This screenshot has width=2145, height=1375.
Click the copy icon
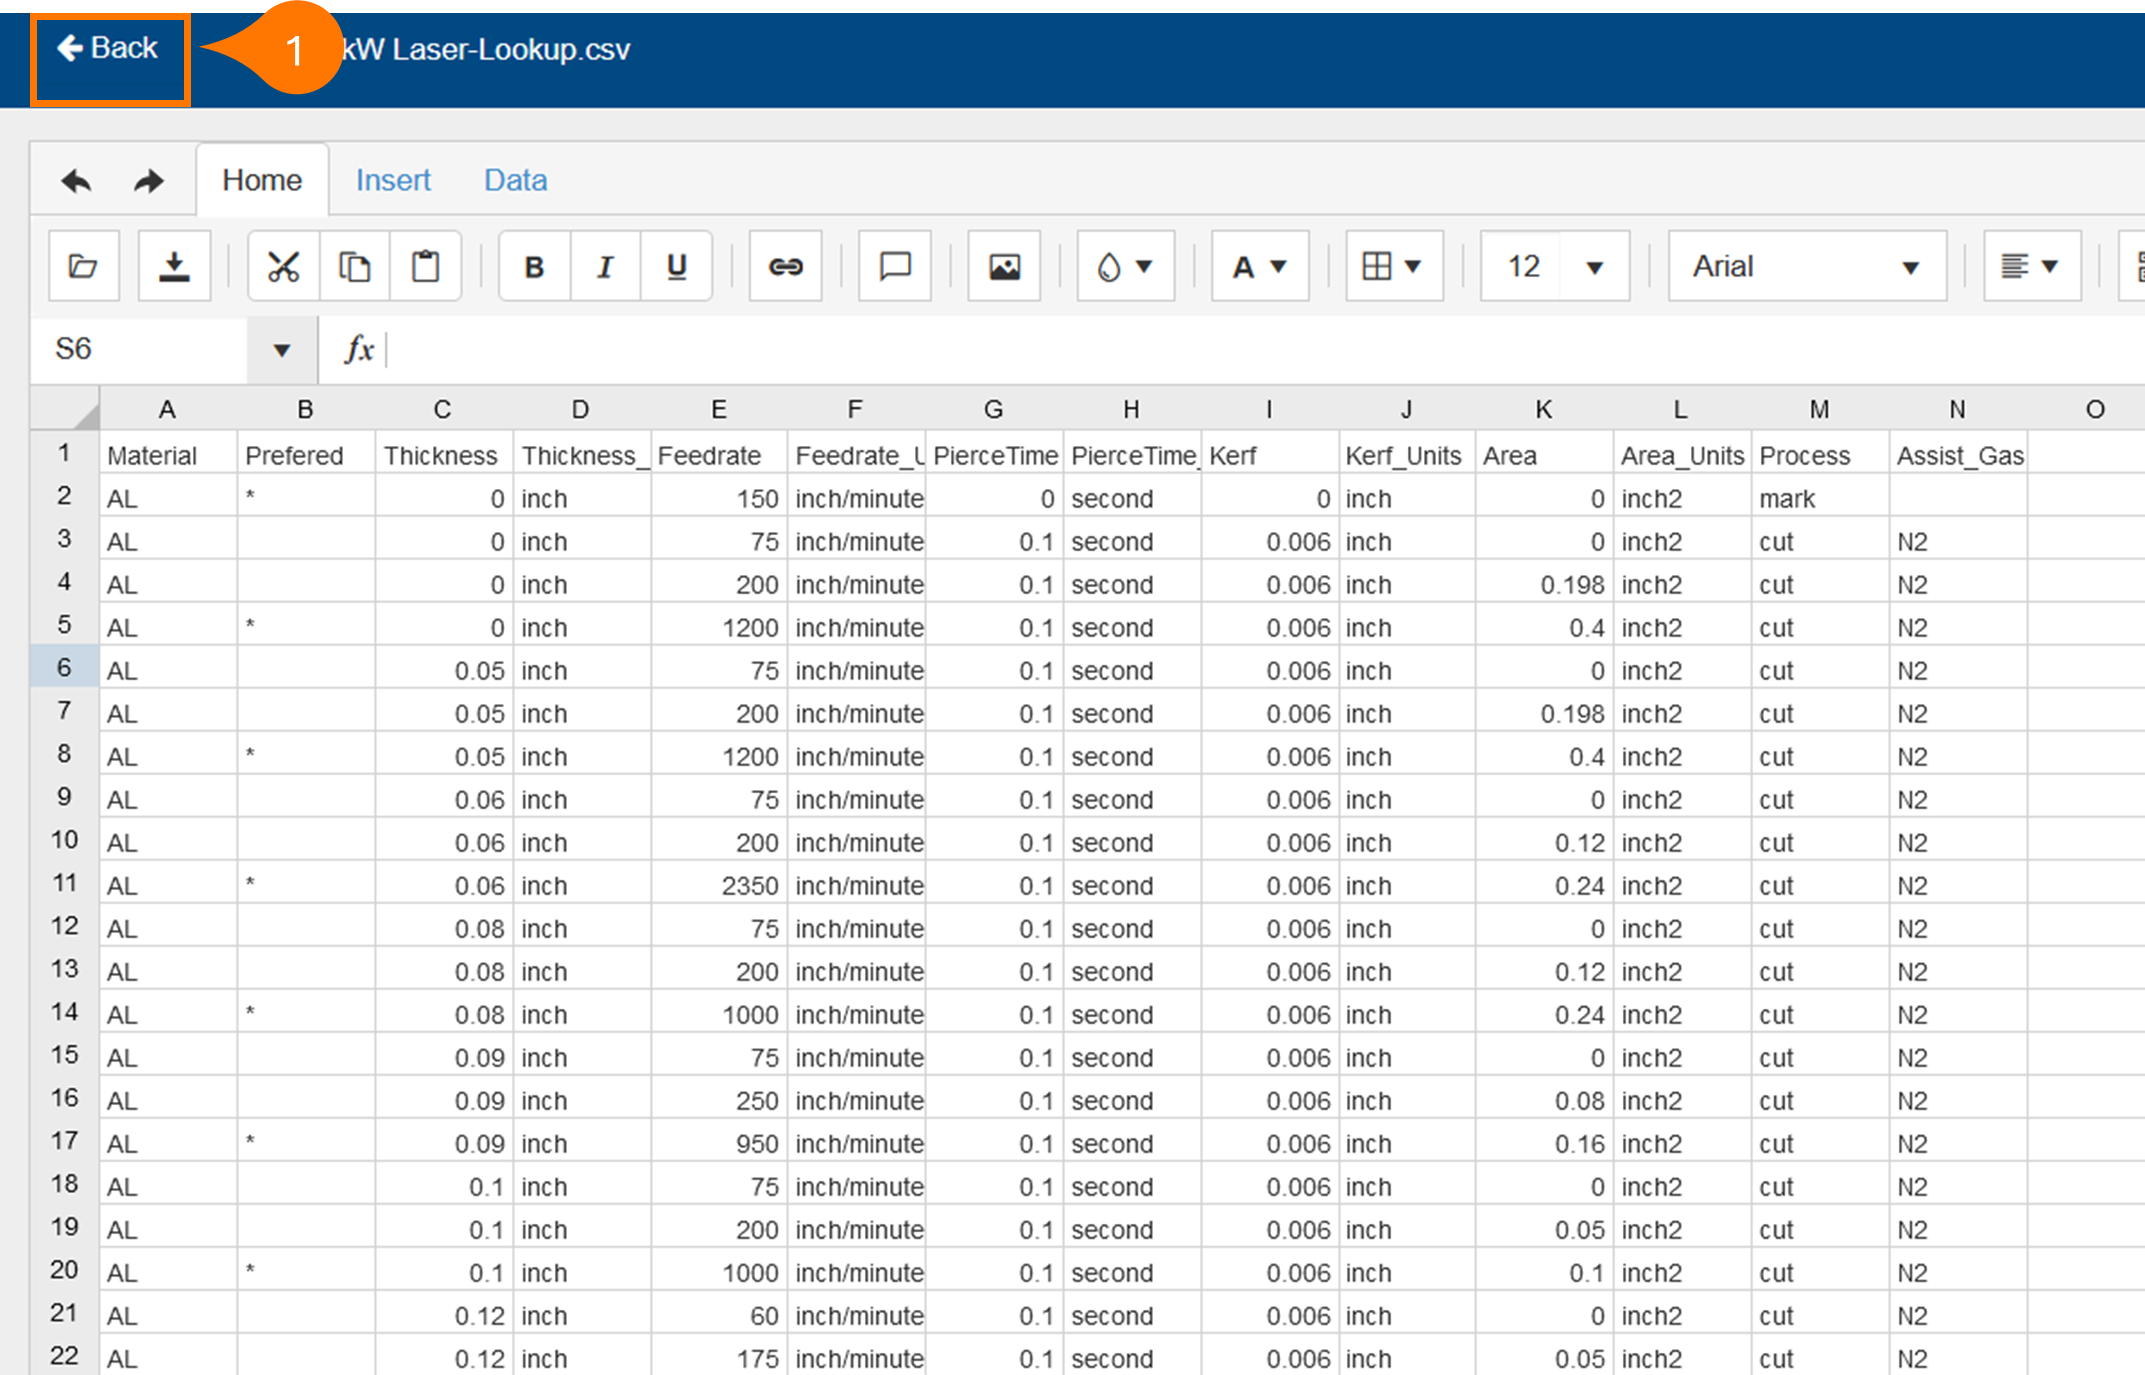point(354,266)
